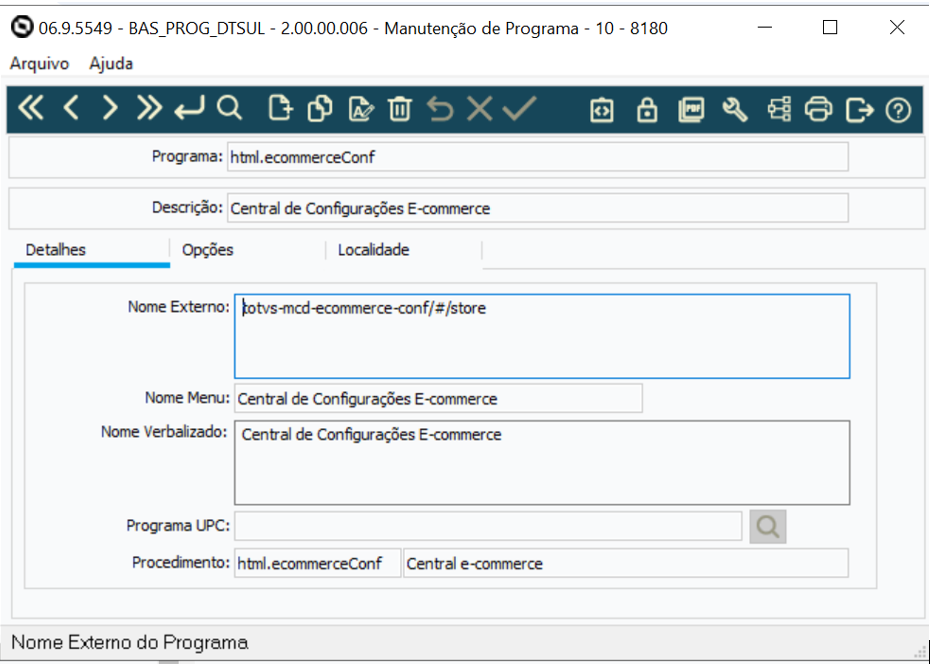The height and width of the screenshot is (665, 930).
Task: Open wrench tools icon
Action: click(x=735, y=110)
